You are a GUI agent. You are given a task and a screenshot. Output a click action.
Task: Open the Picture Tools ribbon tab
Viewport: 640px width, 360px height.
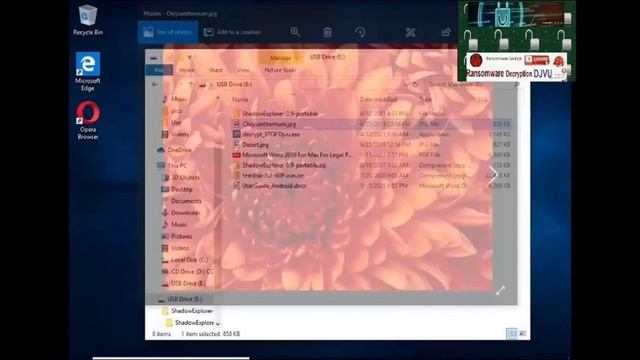tap(280, 70)
